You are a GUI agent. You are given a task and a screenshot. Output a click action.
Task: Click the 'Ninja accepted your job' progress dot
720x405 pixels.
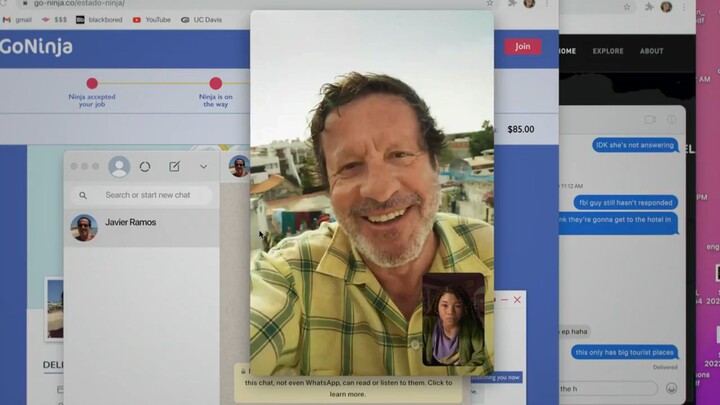pyautogui.click(x=92, y=83)
